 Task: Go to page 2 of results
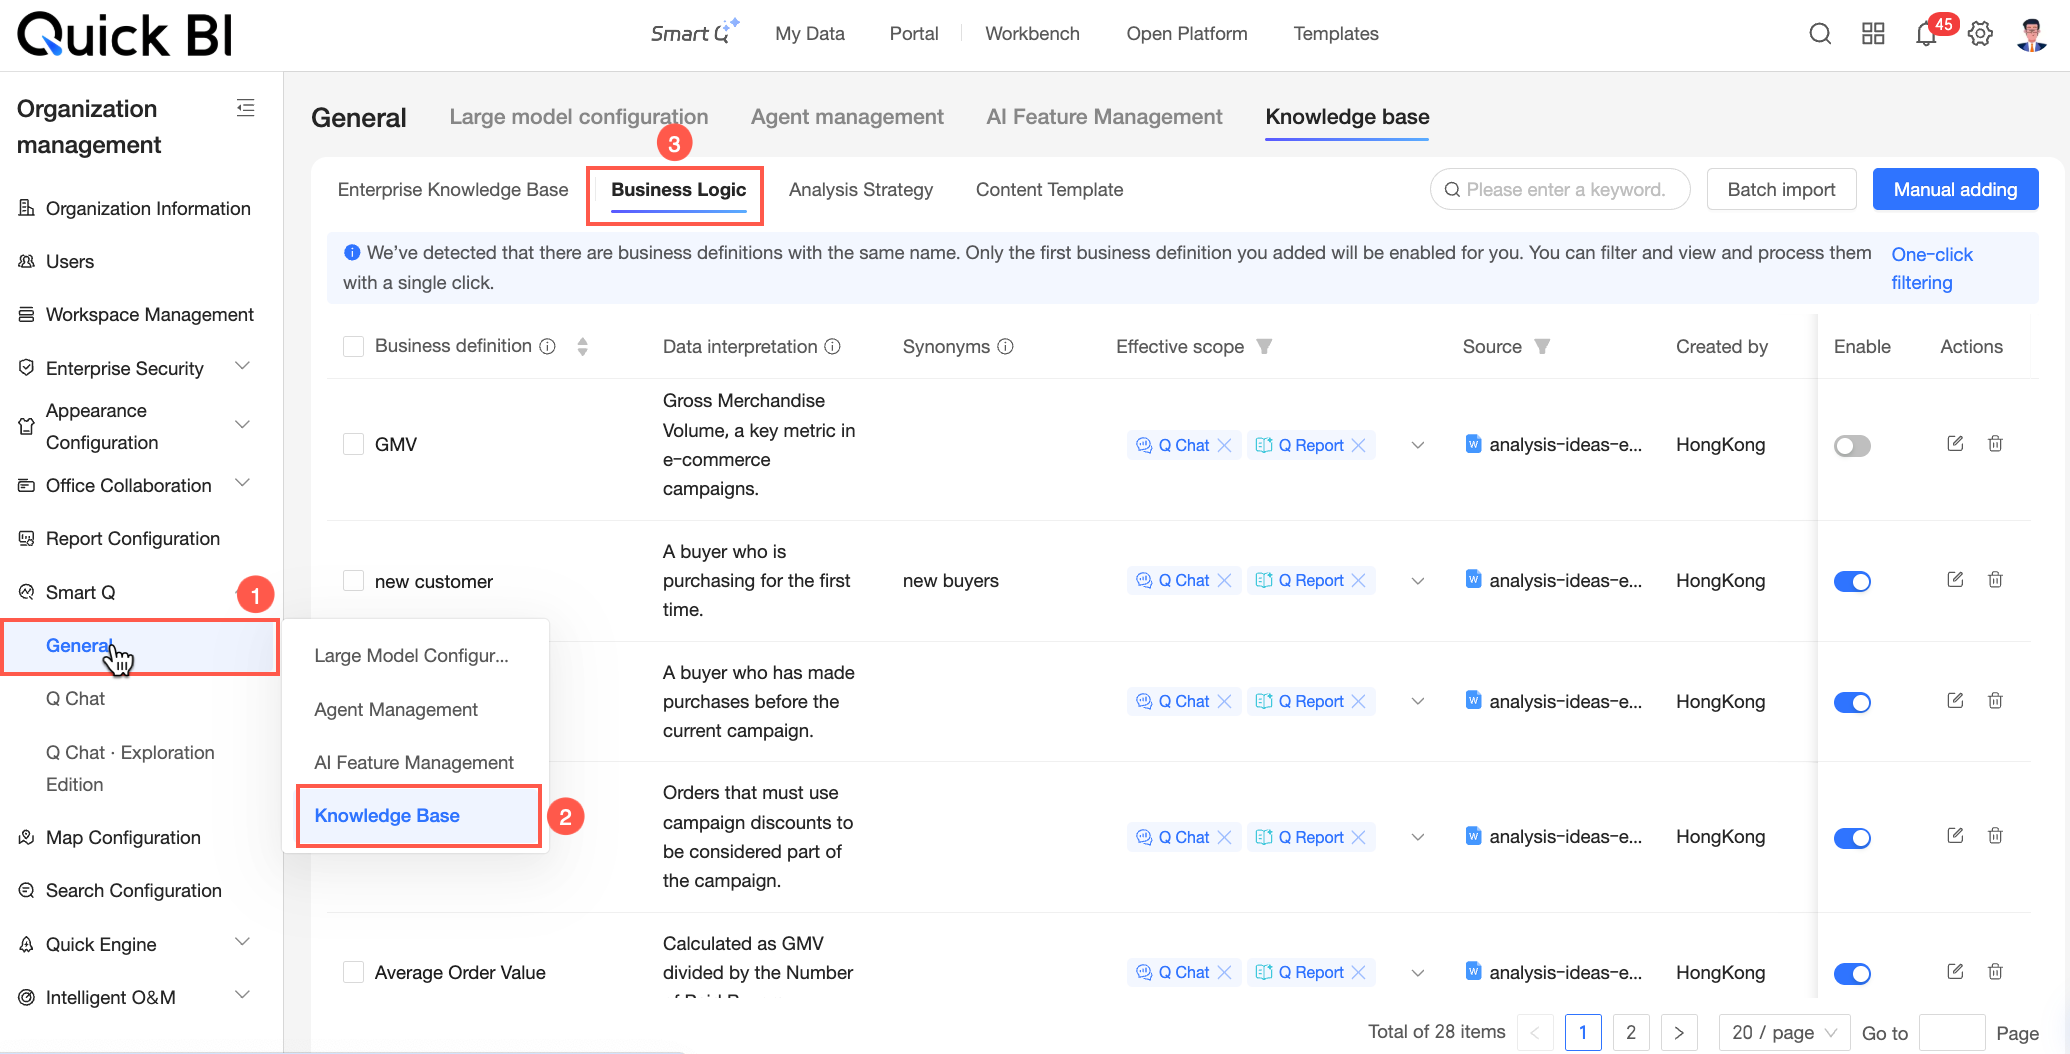click(1631, 1032)
